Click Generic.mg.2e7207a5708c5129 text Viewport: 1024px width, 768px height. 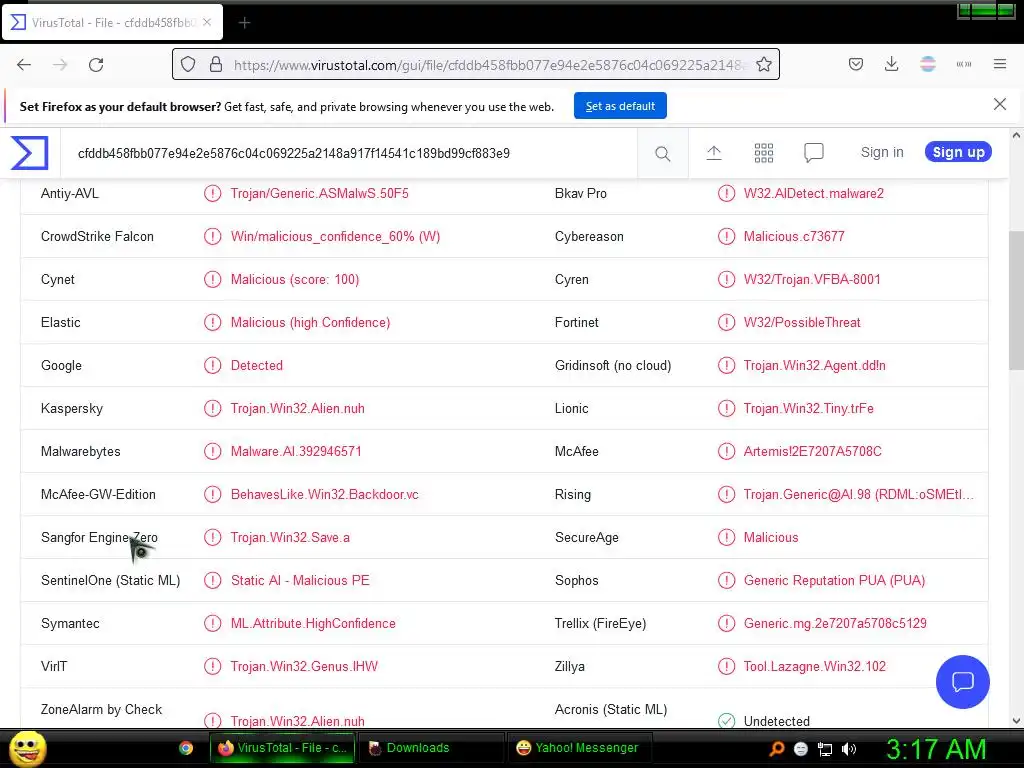835,624
